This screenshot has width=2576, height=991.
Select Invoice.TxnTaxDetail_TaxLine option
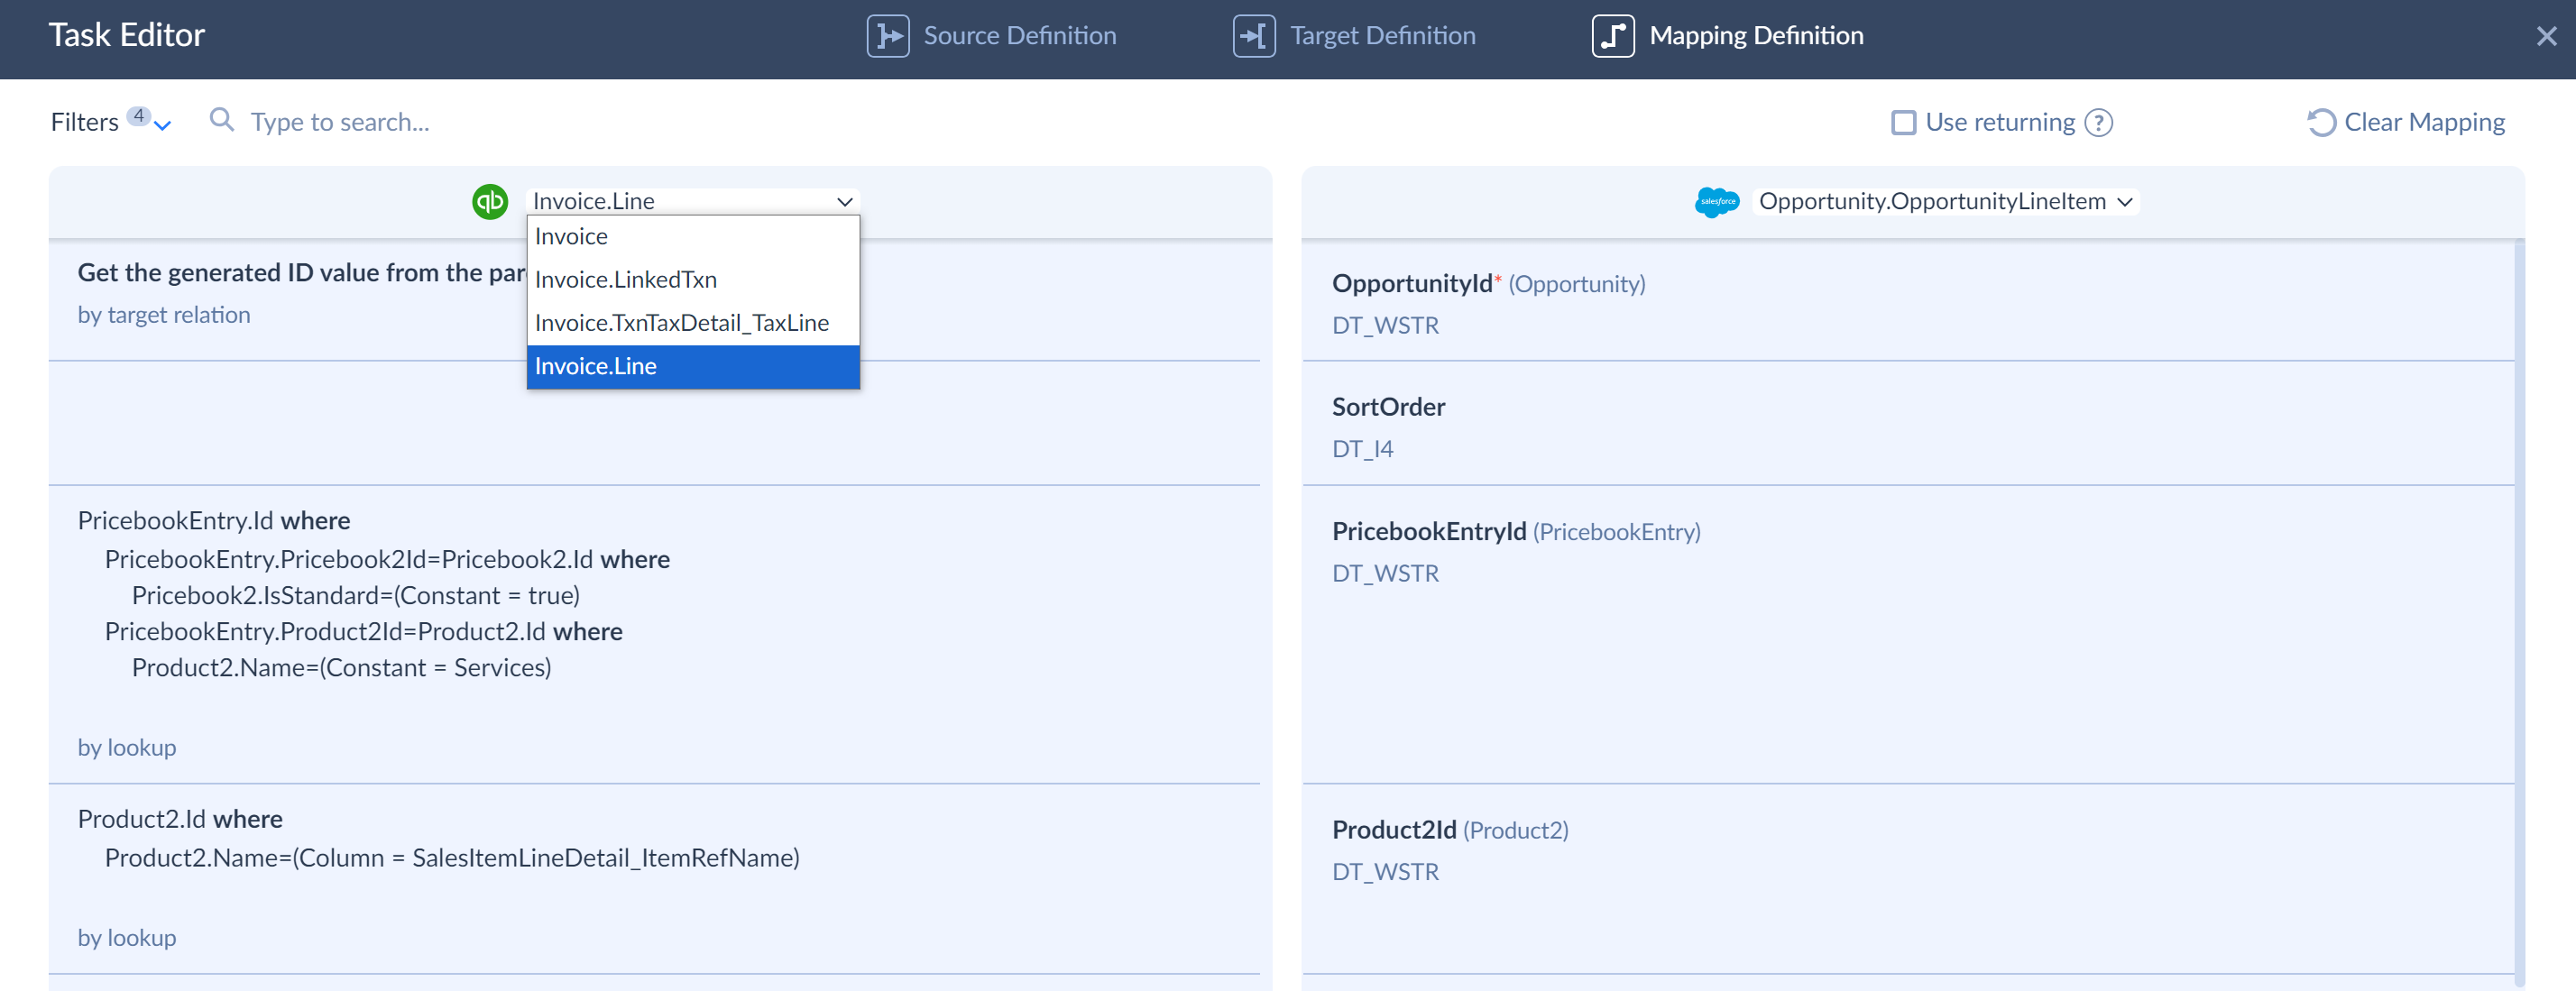pos(682,322)
